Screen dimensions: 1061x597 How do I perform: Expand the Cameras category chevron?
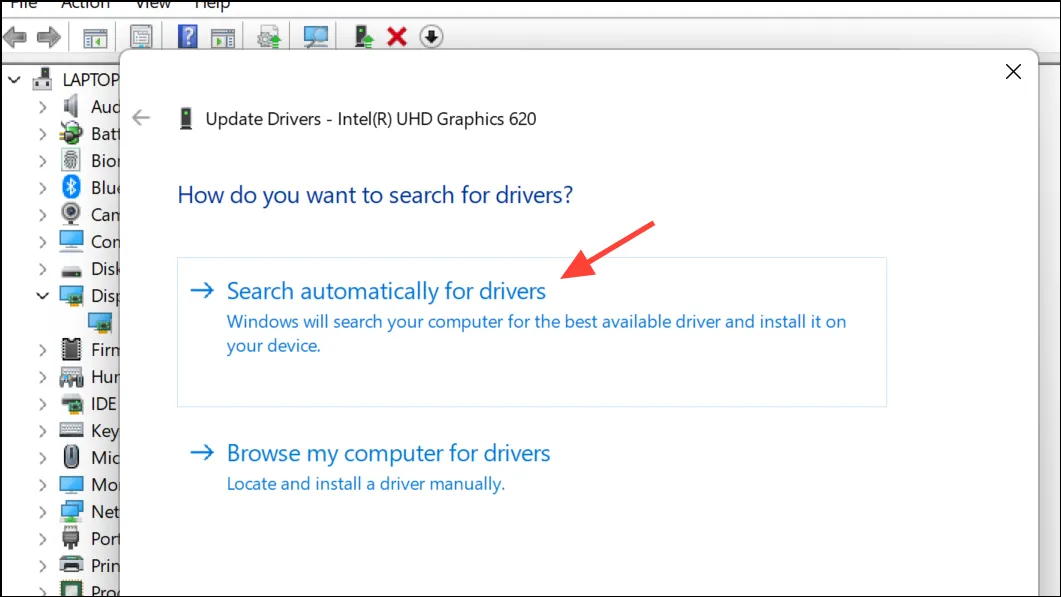click(42, 215)
